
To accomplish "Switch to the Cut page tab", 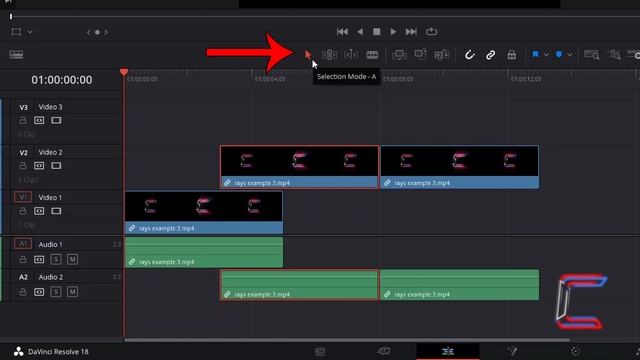I will point(384,351).
